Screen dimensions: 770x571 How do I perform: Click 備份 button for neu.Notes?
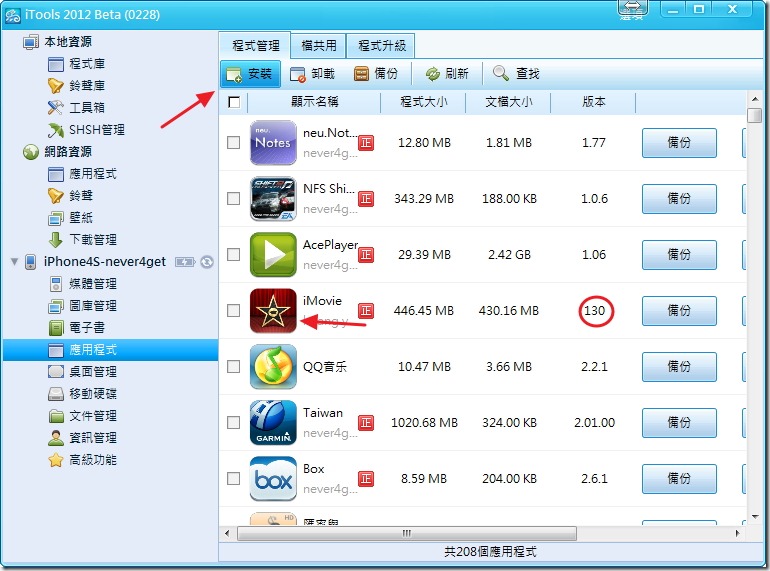coord(679,142)
